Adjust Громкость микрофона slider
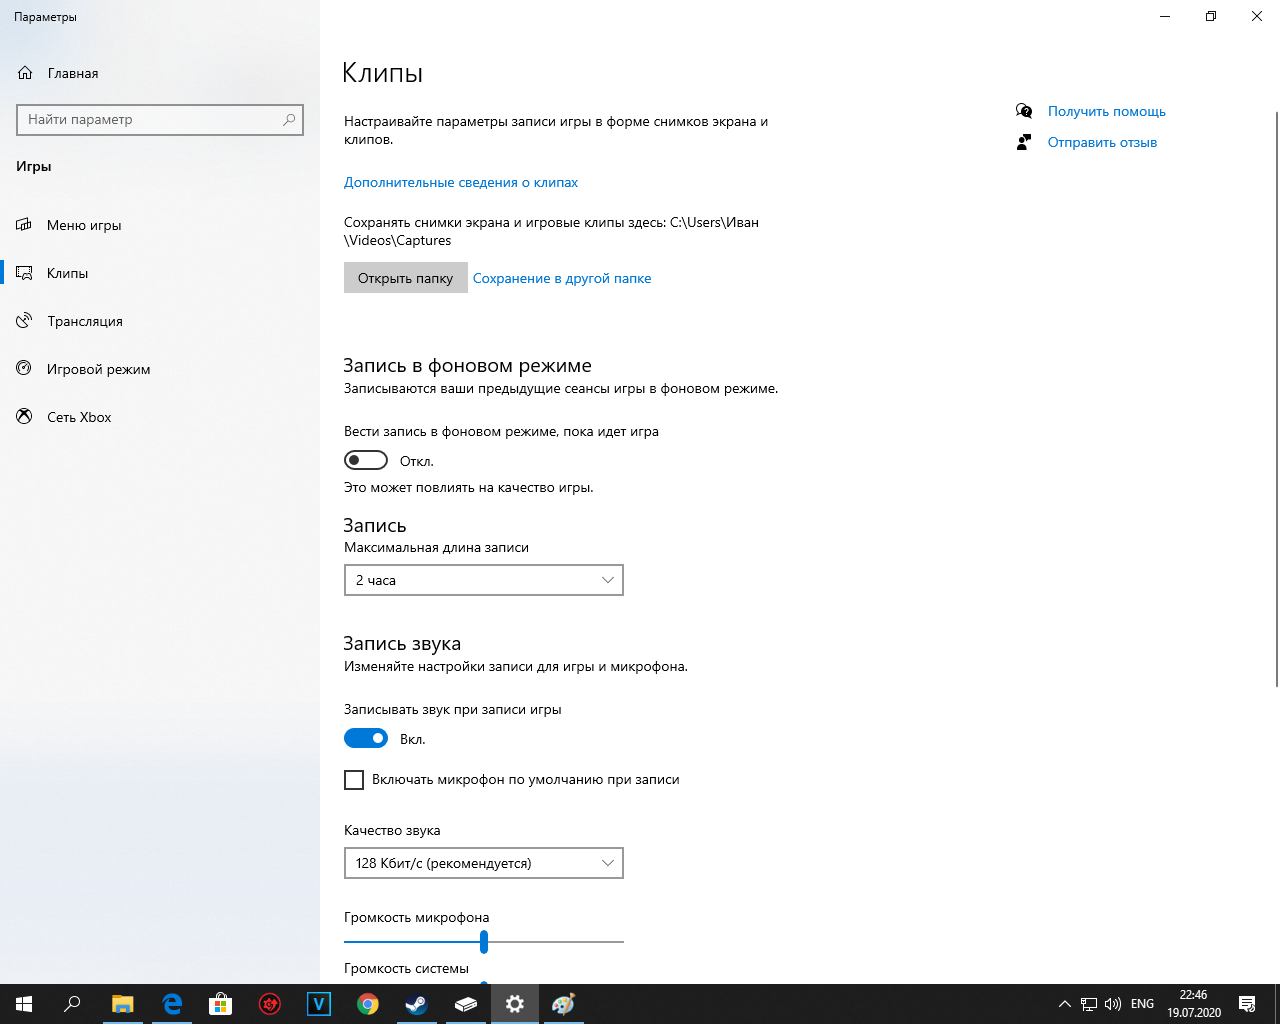The height and width of the screenshot is (1024, 1280). 484,941
